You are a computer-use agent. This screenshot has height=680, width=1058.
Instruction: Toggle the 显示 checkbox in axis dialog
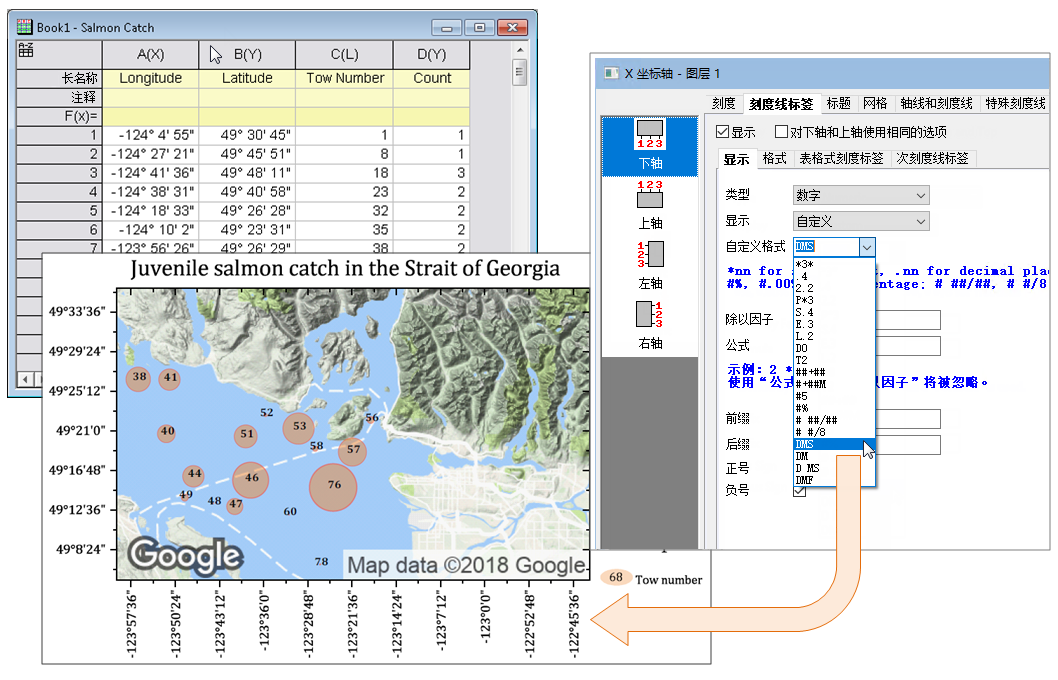pos(723,132)
